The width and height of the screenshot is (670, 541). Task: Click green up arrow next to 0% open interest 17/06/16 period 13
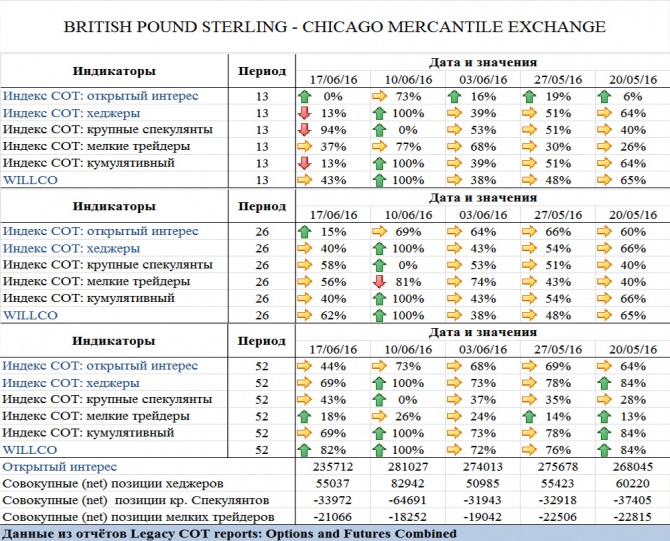pos(304,96)
